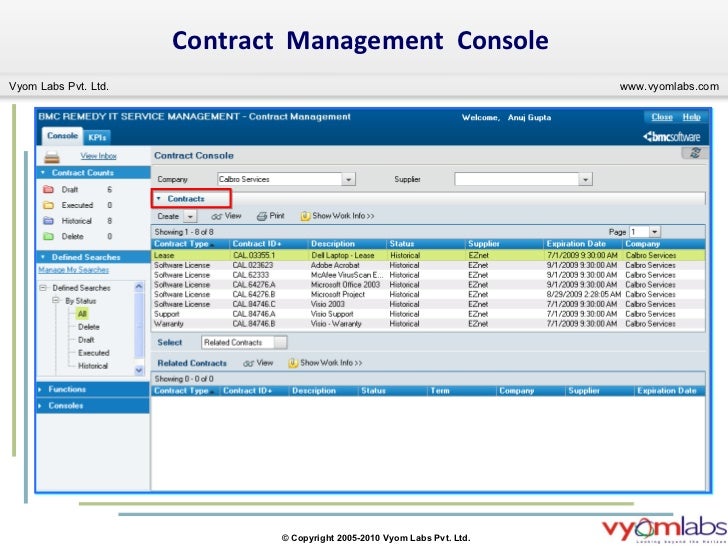Open the Supplier dropdown
Image resolution: width=728 pixels, height=546 pixels.
point(585,179)
